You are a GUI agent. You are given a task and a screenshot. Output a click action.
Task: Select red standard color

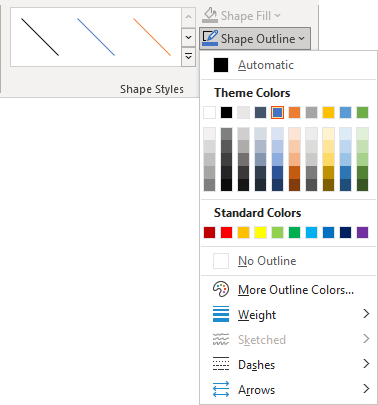click(x=226, y=232)
